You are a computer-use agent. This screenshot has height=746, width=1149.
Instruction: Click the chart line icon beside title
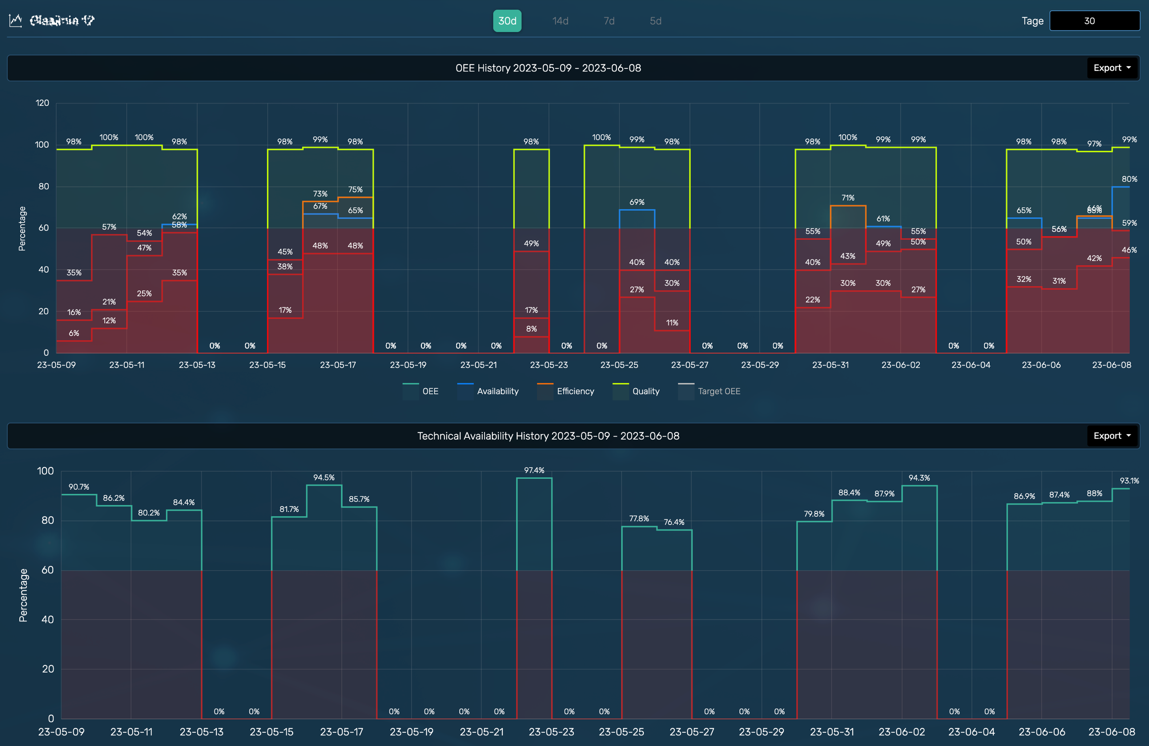coord(15,21)
